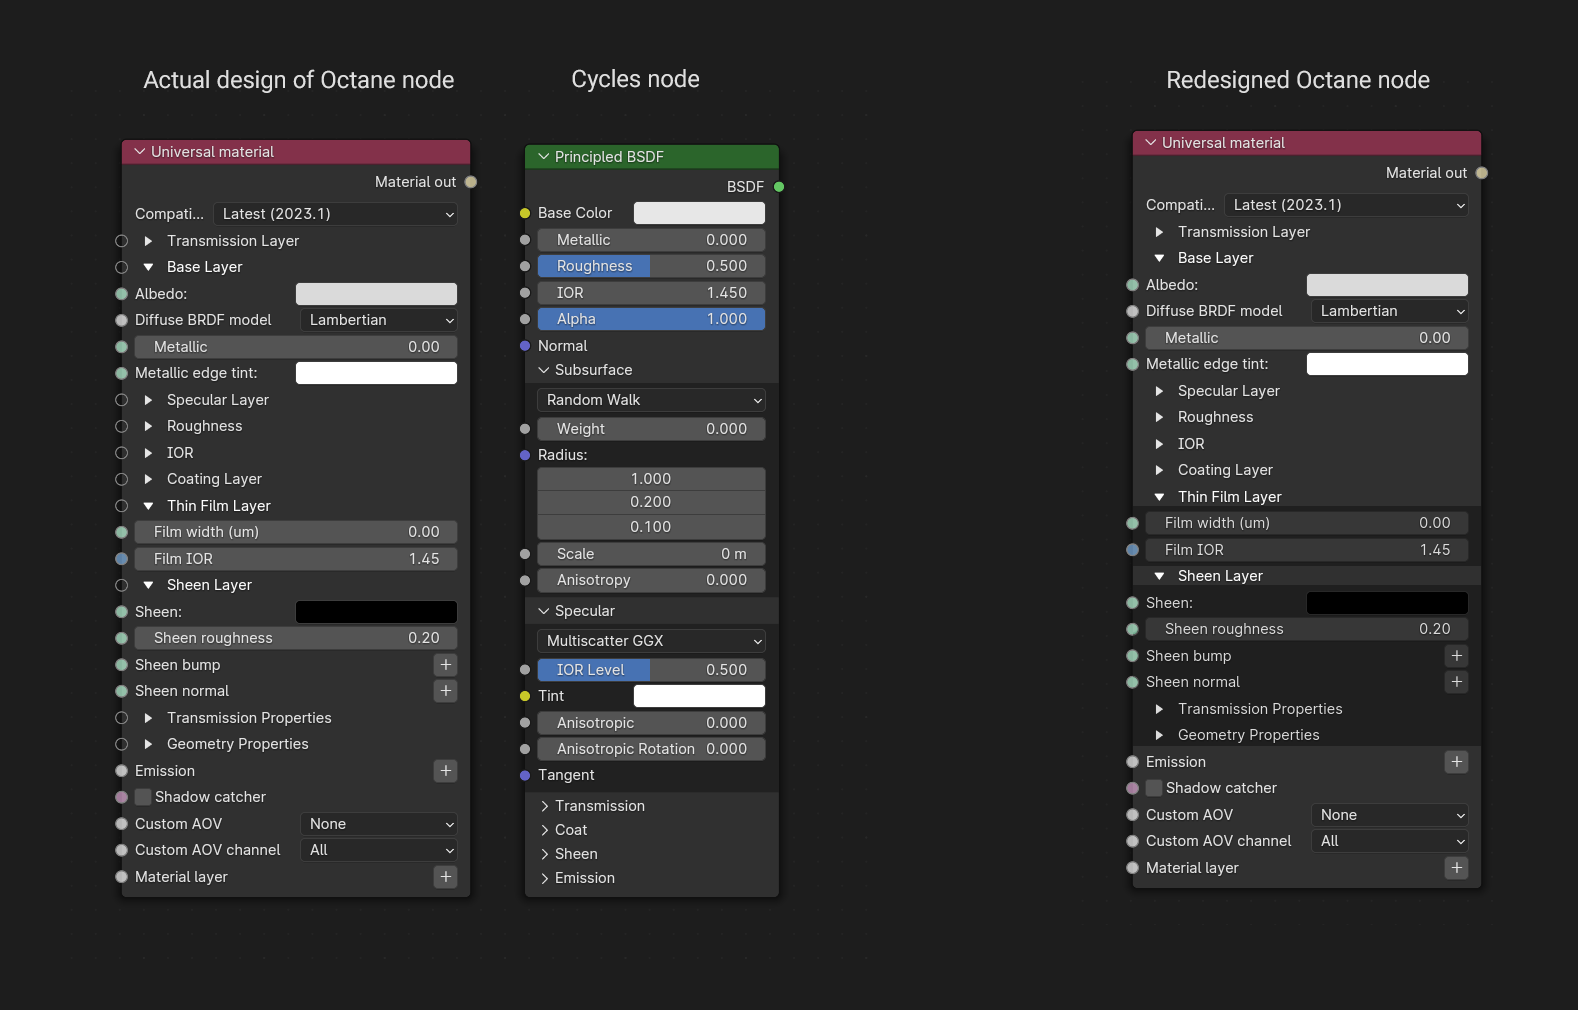Click the plus beside Material layer, redesigned node

pos(1457,868)
